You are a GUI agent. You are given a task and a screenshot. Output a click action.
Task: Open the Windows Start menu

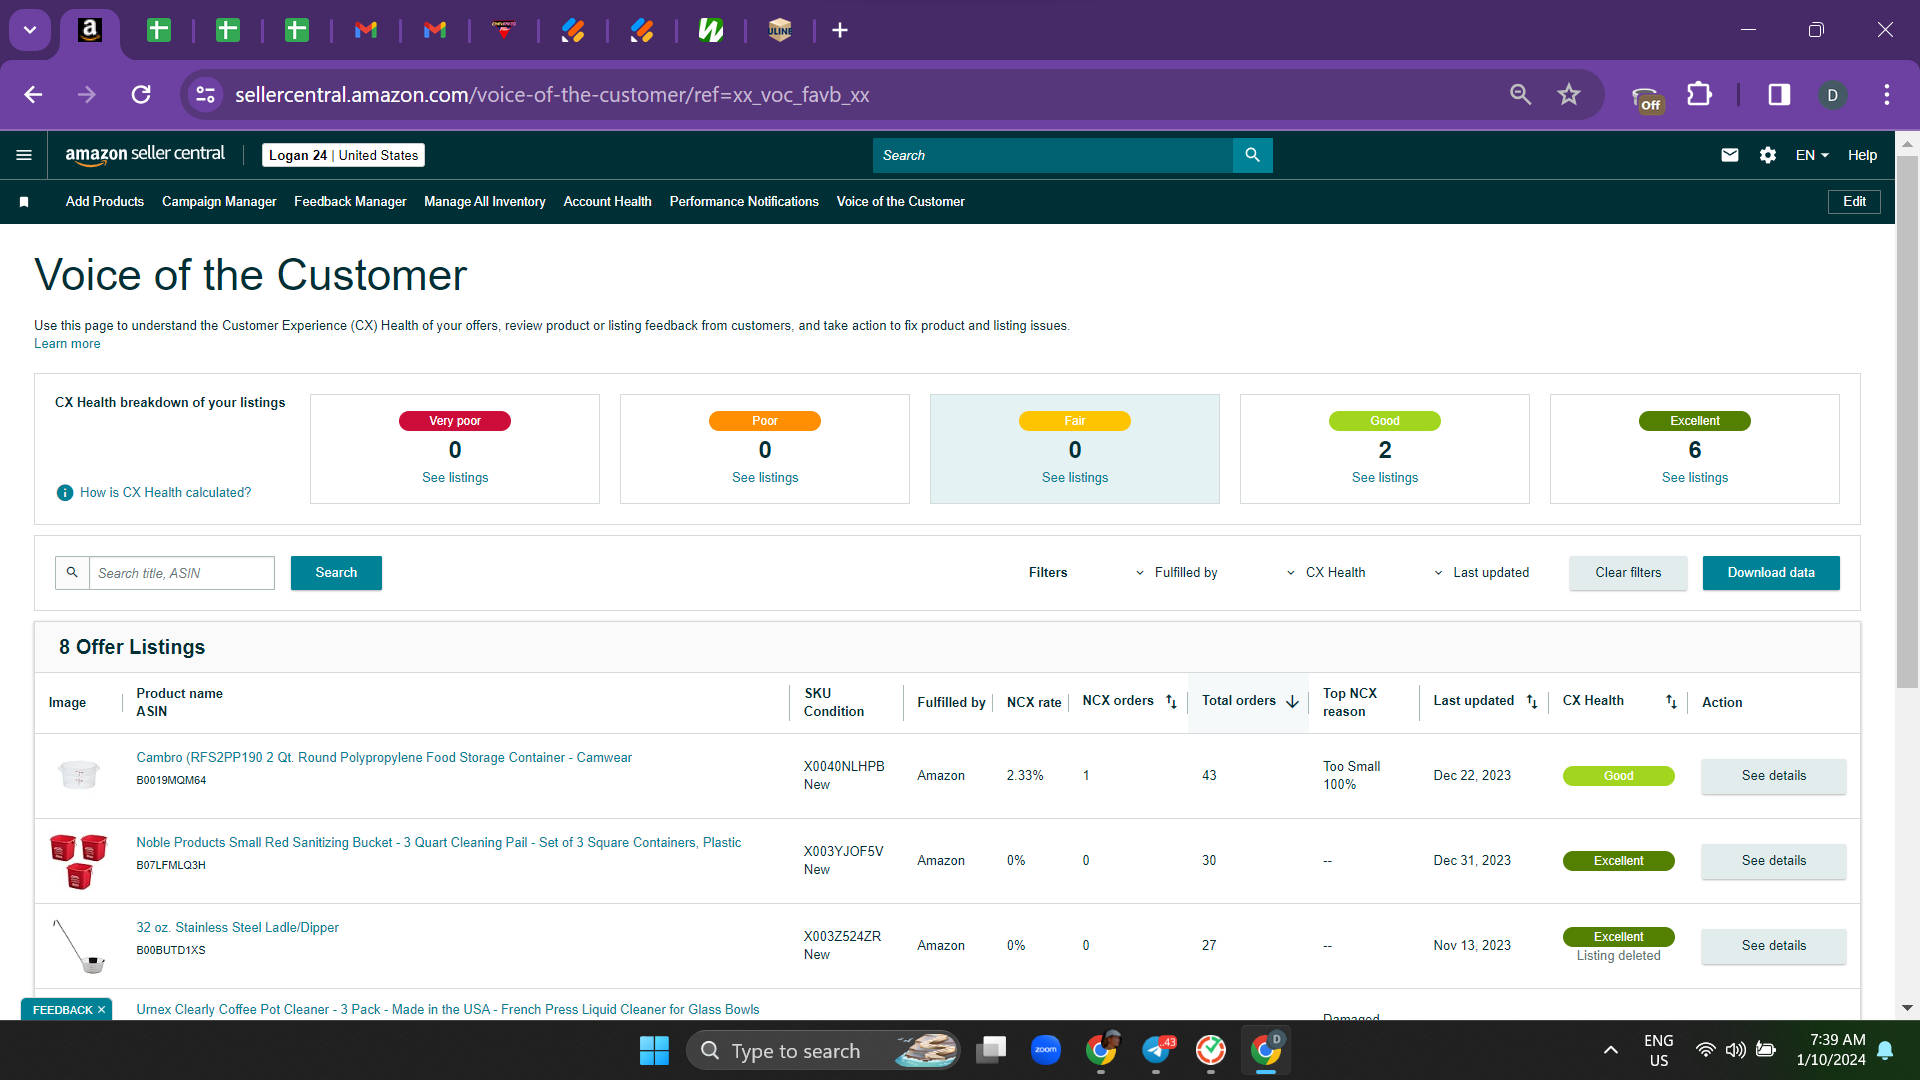[x=654, y=1051]
